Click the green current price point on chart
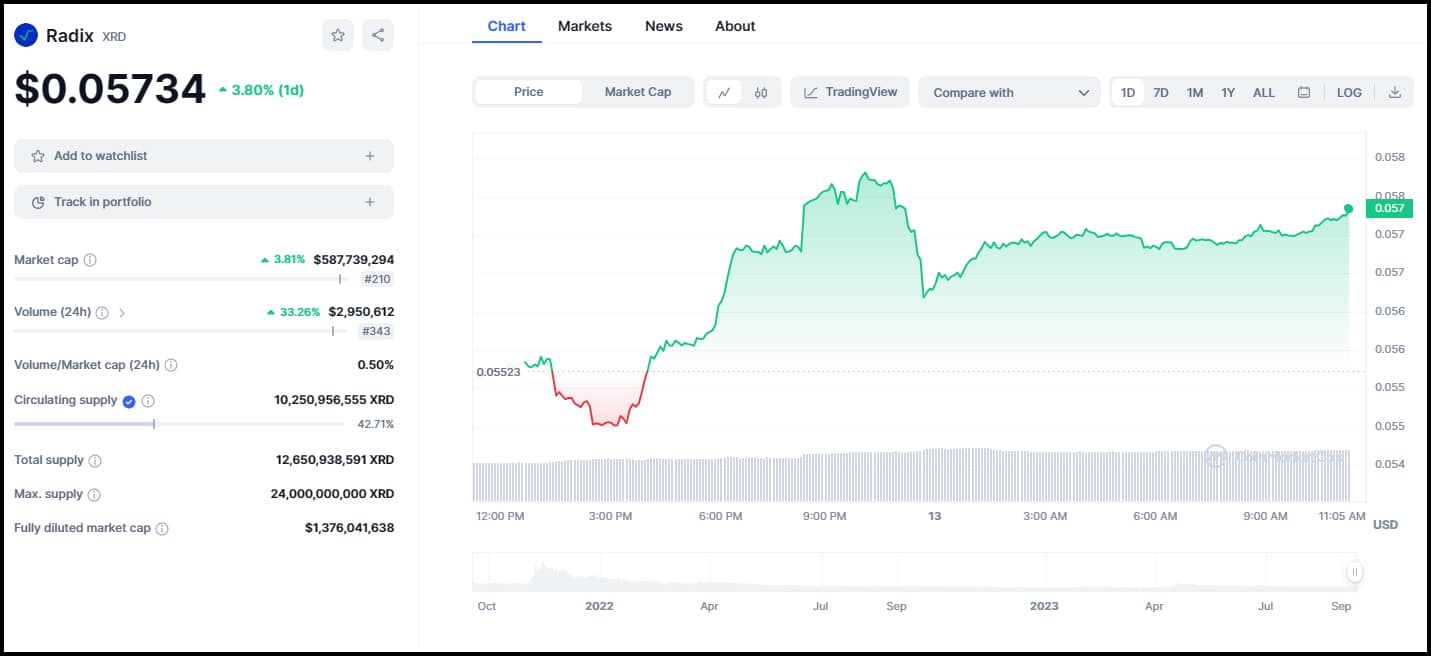 pos(1348,208)
